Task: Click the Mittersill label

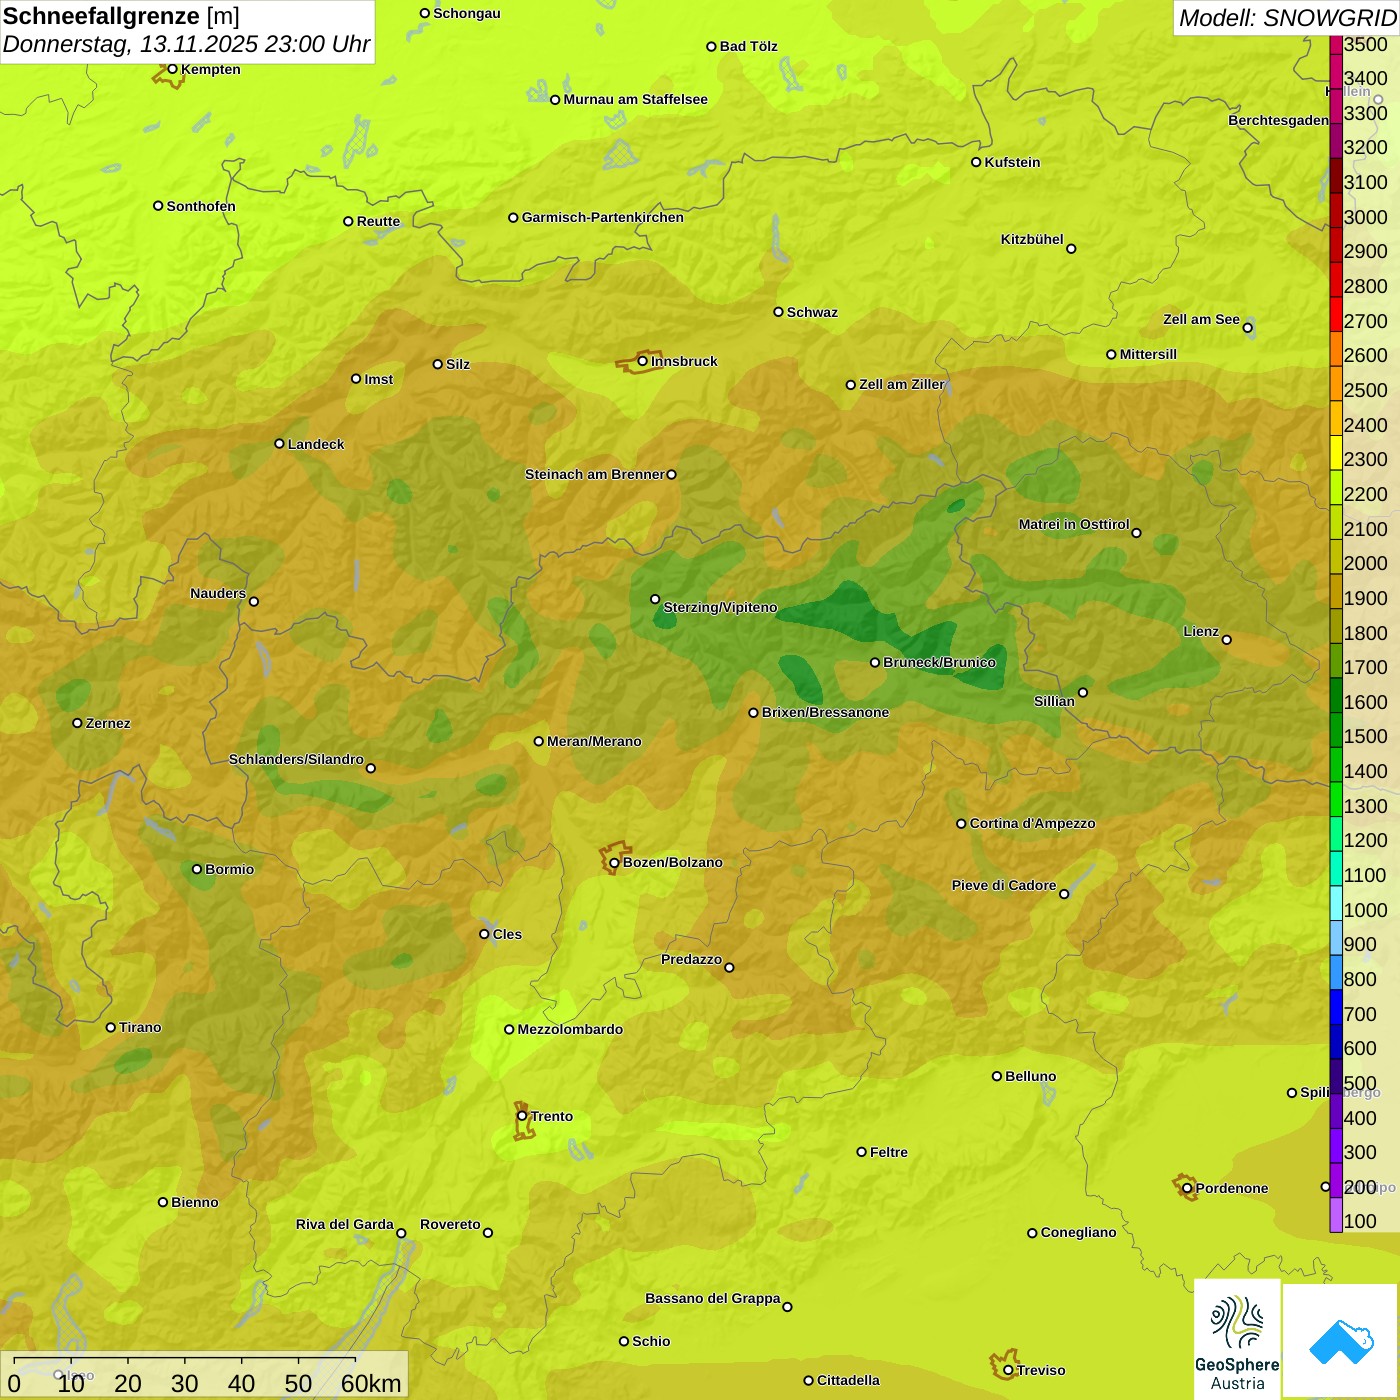Action: click(1148, 354)
